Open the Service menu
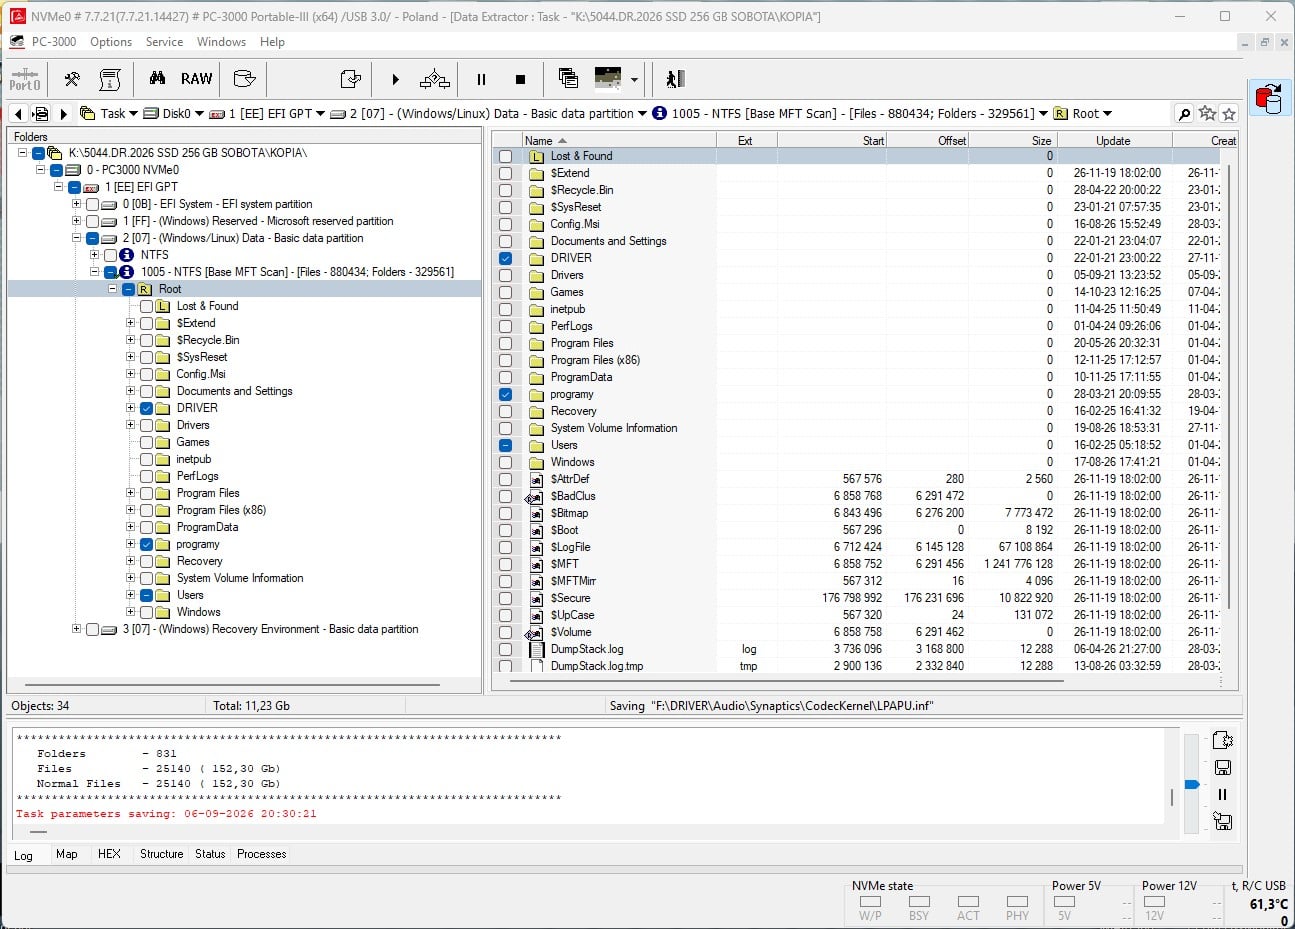The width and height of the screenshot is (1295, 929). pos(164,42)
